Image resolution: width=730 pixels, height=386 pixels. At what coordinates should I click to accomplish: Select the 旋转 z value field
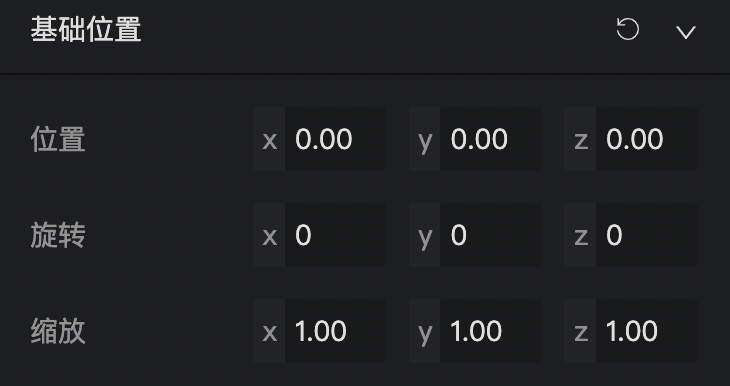click(647, 235)
